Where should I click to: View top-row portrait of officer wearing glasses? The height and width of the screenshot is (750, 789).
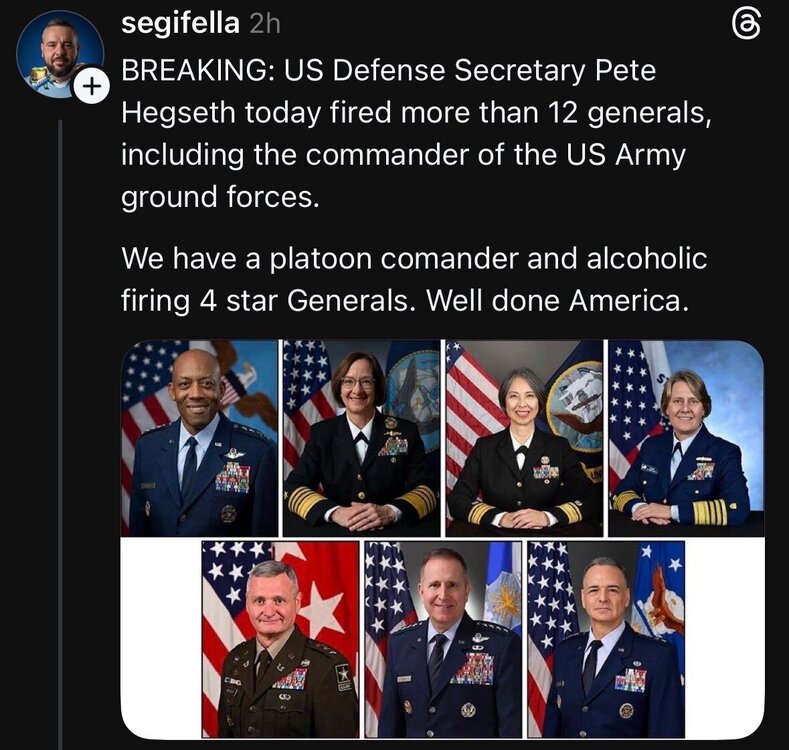tap(360, 438)
